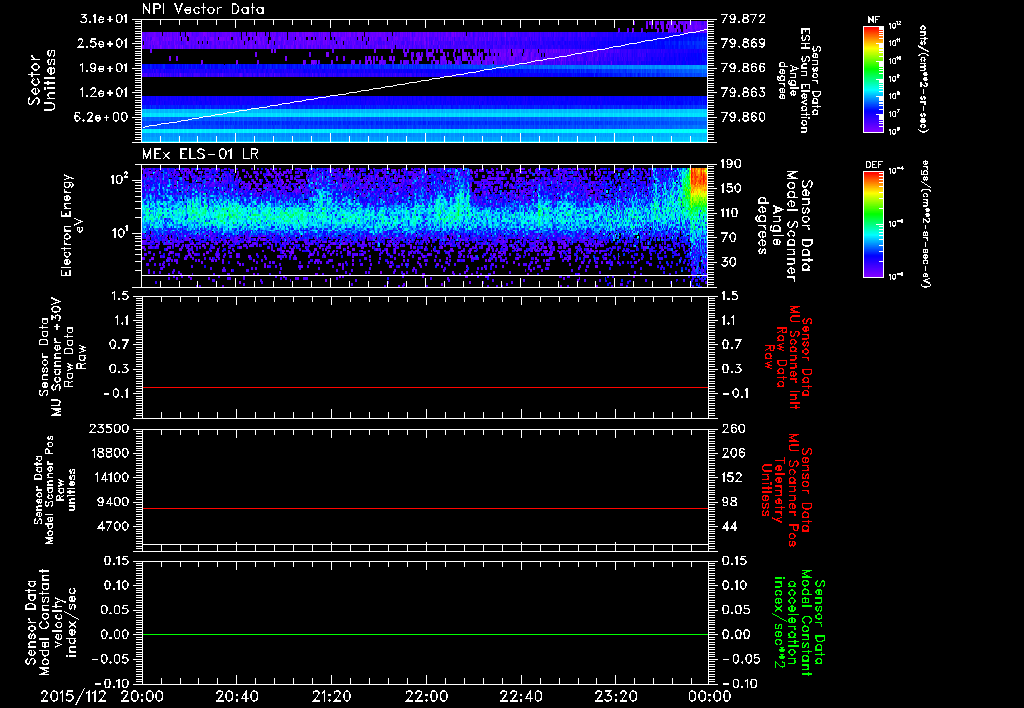Click the 79.872 sun elevation tick value
This screenshot has height=708, width=1024.
click(x=741, y=20)
